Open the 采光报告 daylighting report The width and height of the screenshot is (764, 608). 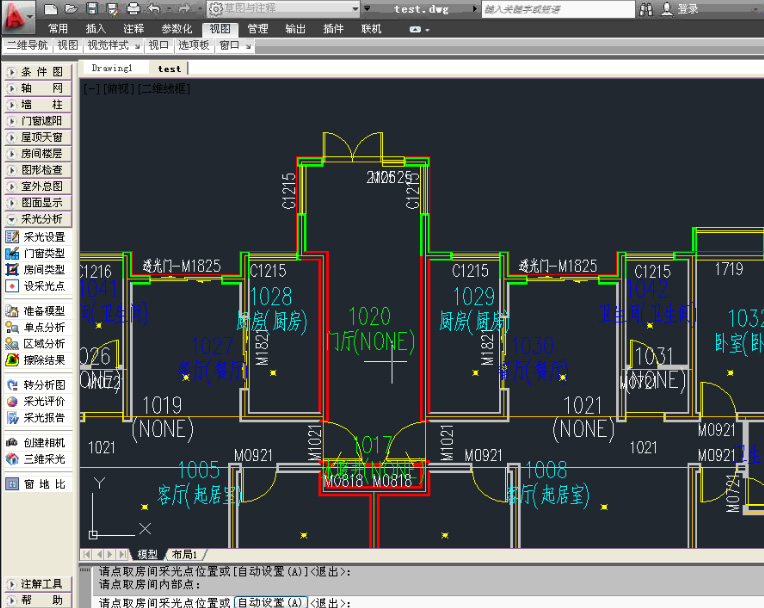coord(42,417)
